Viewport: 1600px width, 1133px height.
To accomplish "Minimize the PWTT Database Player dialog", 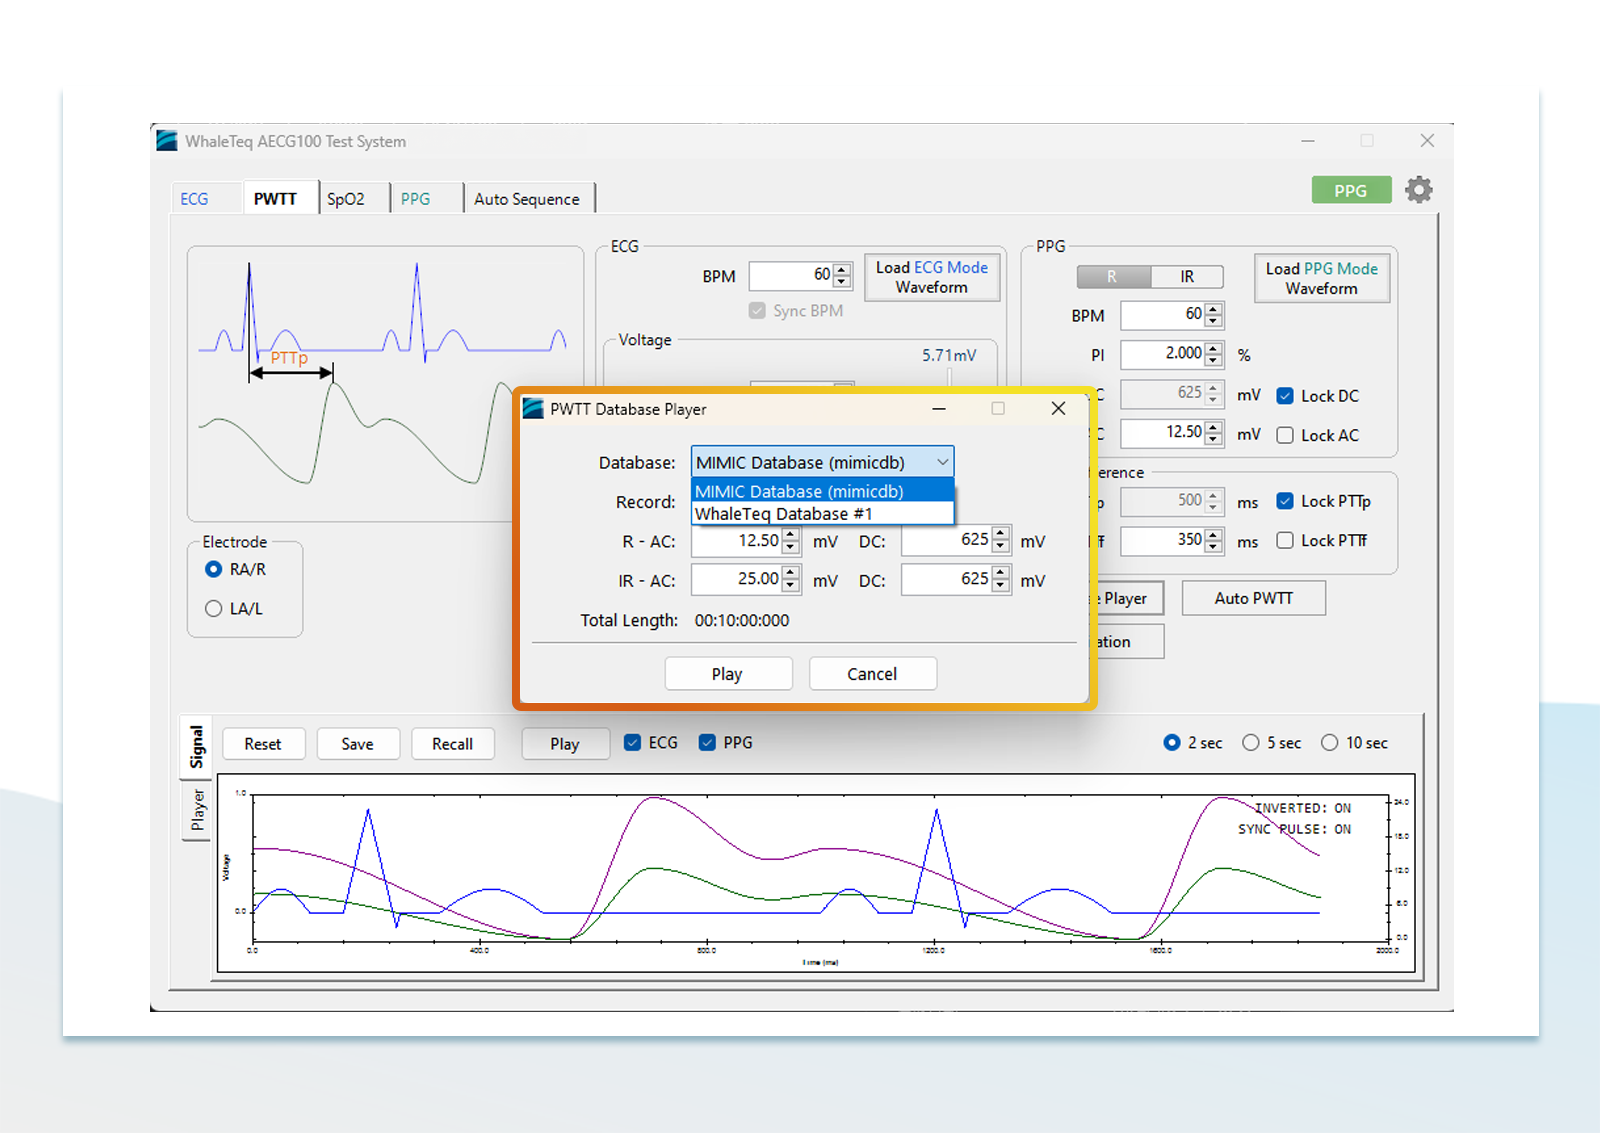I will (x=939, y=408).
